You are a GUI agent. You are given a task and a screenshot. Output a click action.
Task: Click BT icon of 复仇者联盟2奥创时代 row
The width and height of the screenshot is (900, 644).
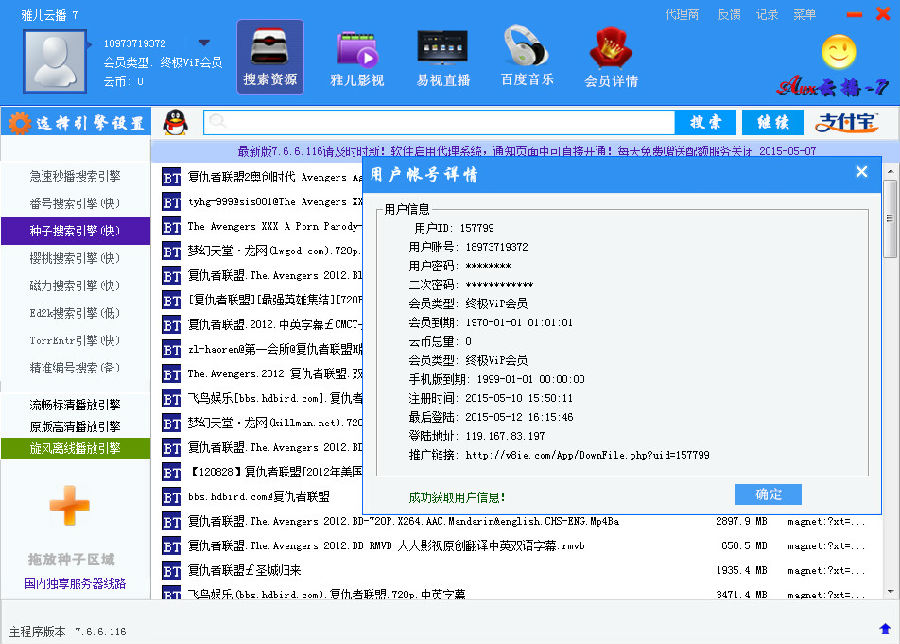click(x=172, y=177)
